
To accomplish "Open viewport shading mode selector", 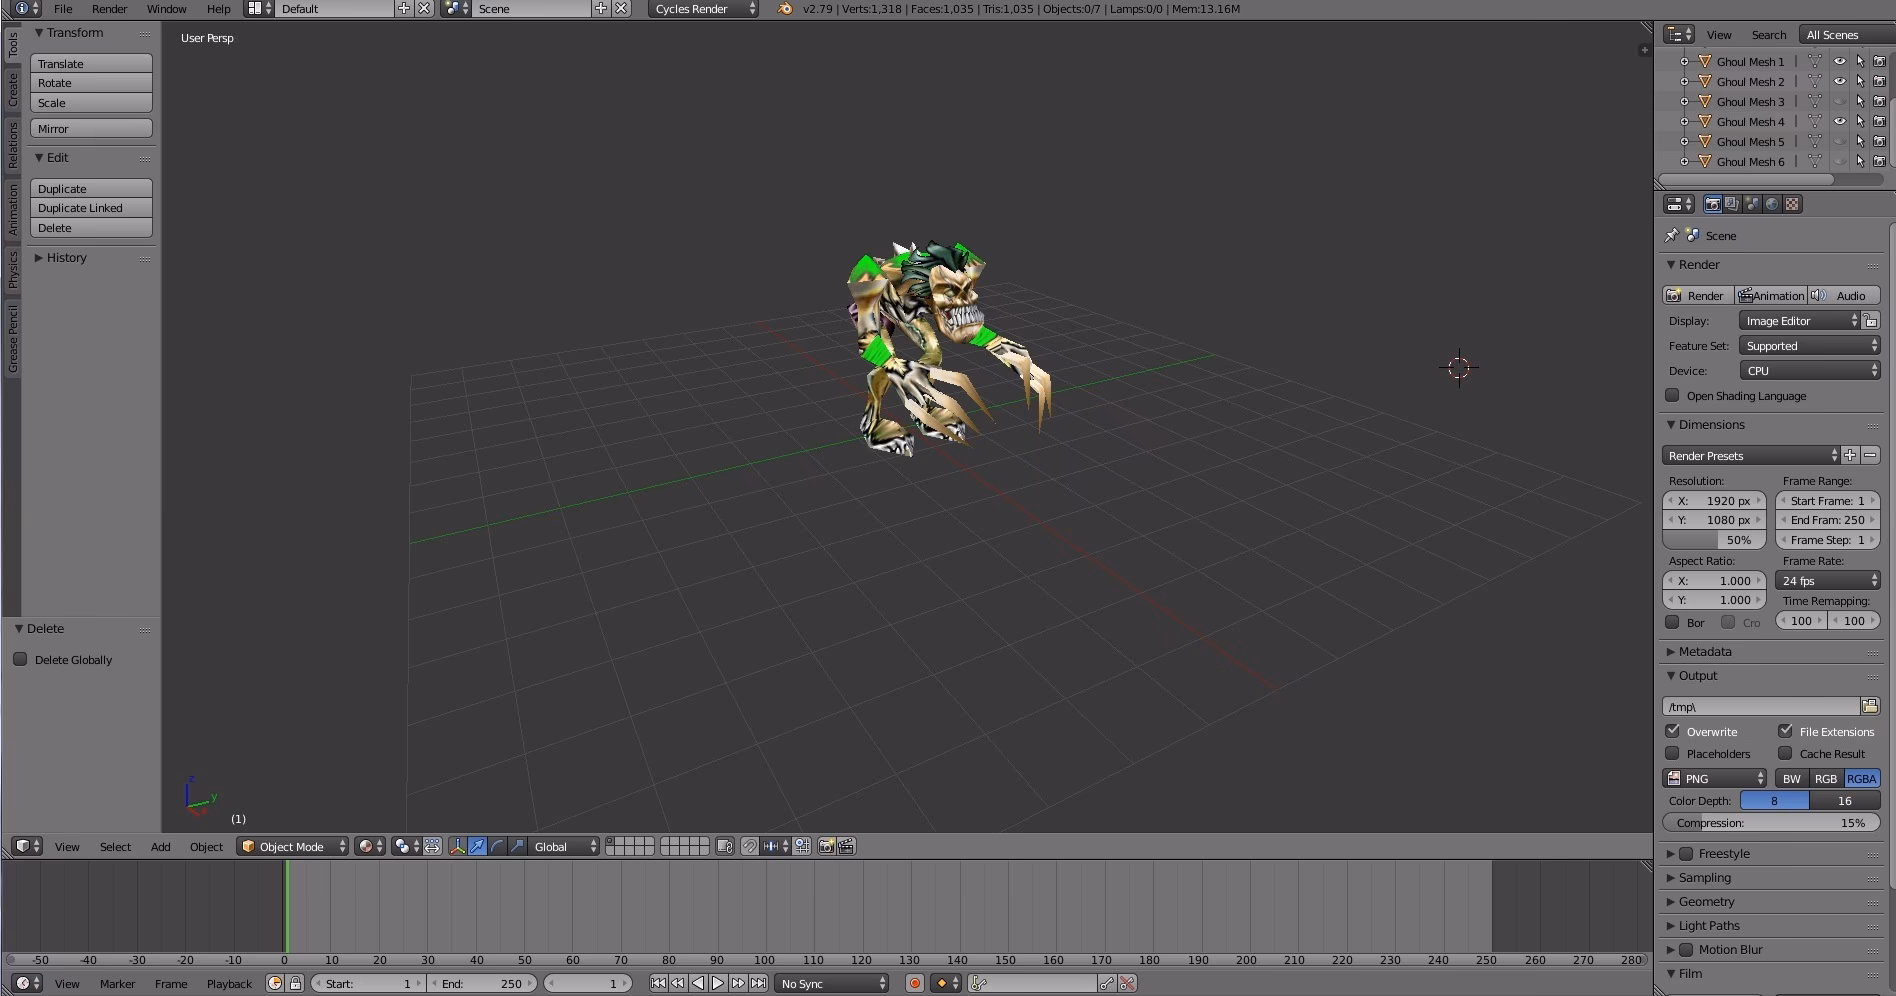I will point(370,846).
